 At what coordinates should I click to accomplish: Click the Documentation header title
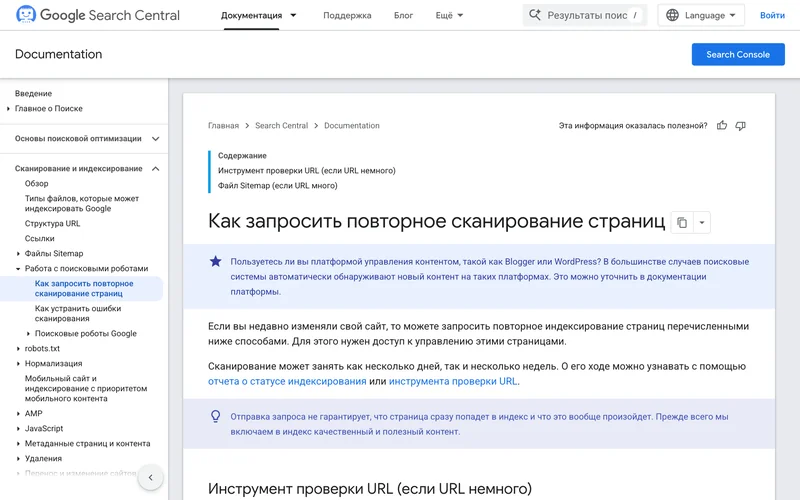(x=59, y=54)
